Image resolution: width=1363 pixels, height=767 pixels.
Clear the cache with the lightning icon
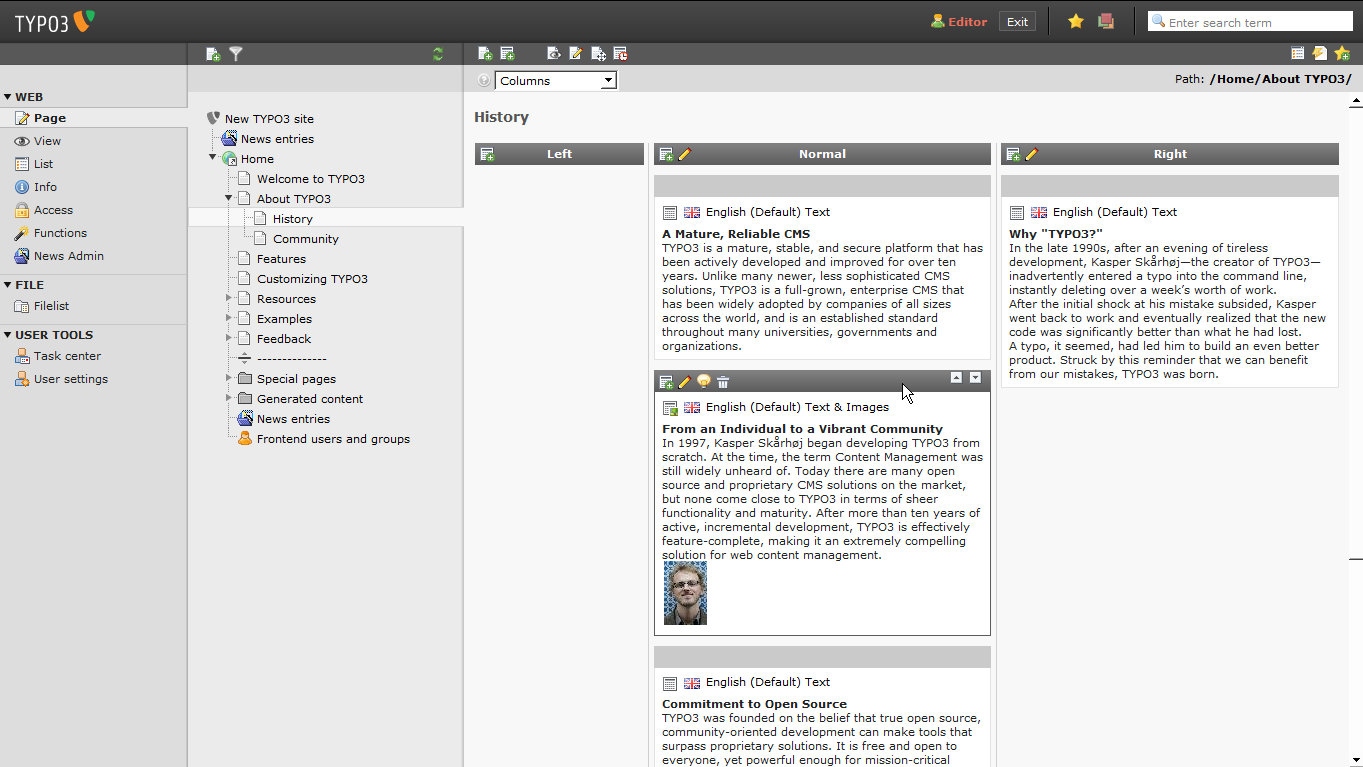pos(1320,54)
